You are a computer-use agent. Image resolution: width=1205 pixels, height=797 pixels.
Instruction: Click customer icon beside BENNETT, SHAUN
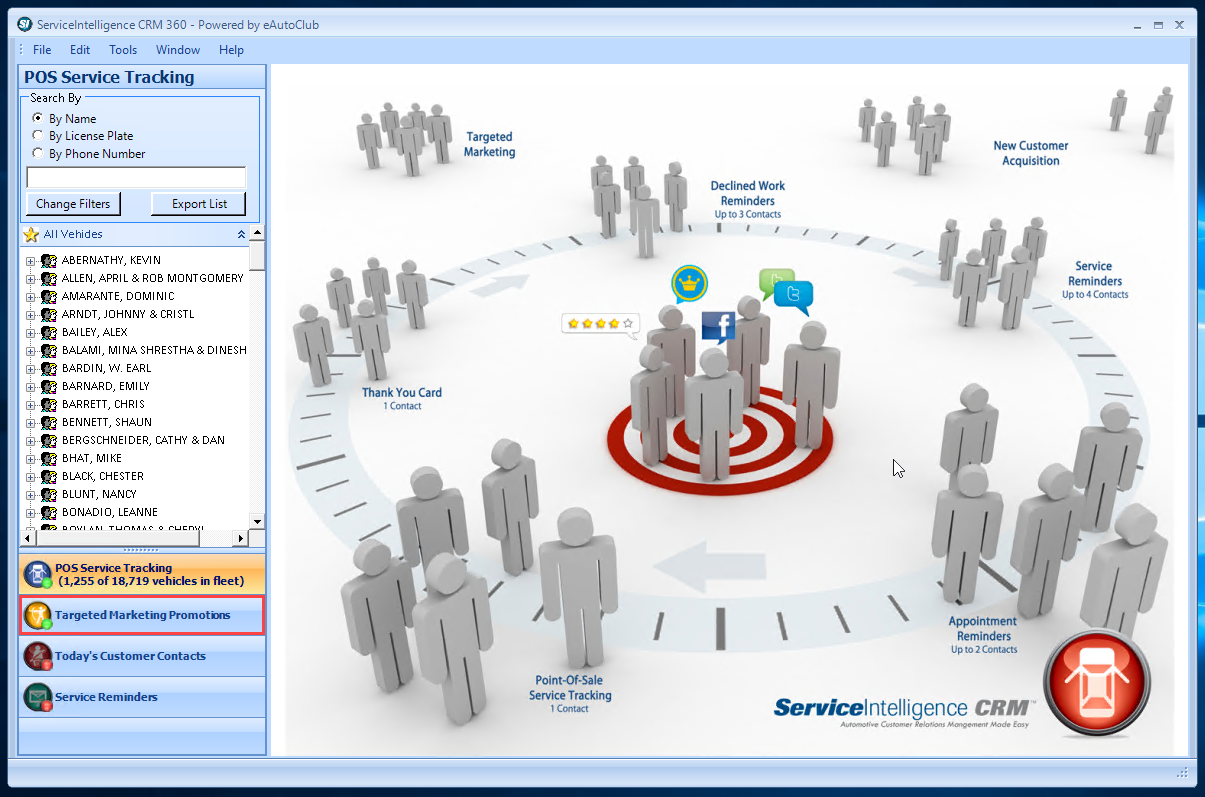[48, 422]
